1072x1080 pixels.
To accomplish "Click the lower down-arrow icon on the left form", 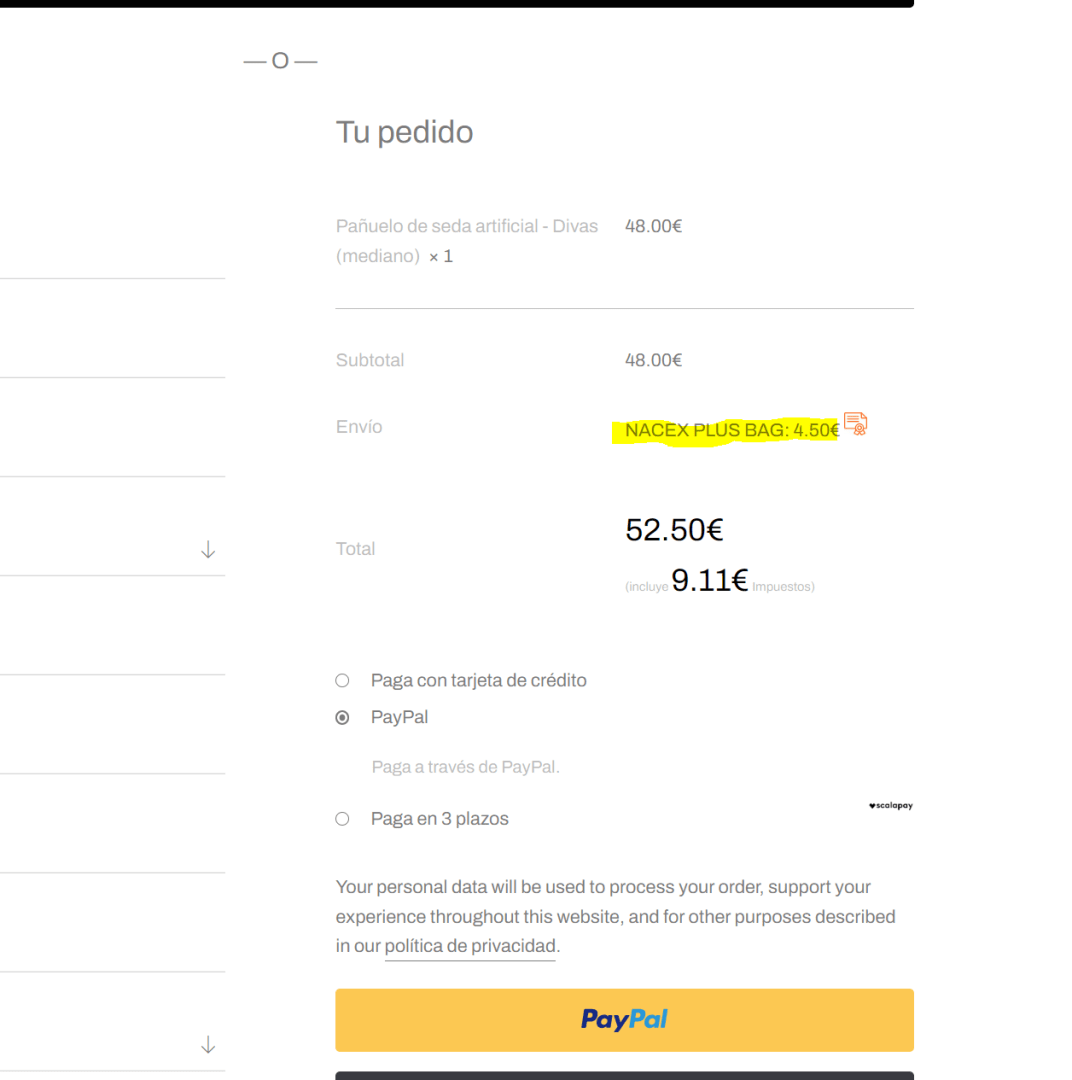I will click(x=208, y=1045).
